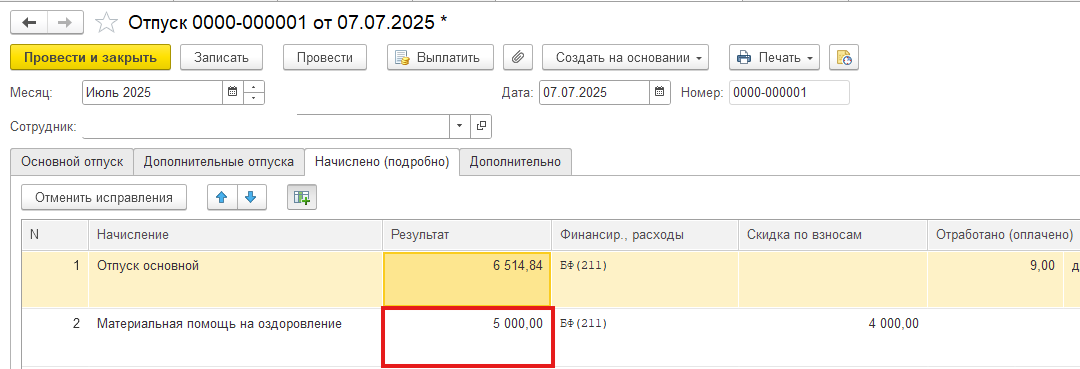Open the calendar picker for Месяц field
Viewport: 1080px width, 369px height.
pyautogui.click(x=233, y=92)
